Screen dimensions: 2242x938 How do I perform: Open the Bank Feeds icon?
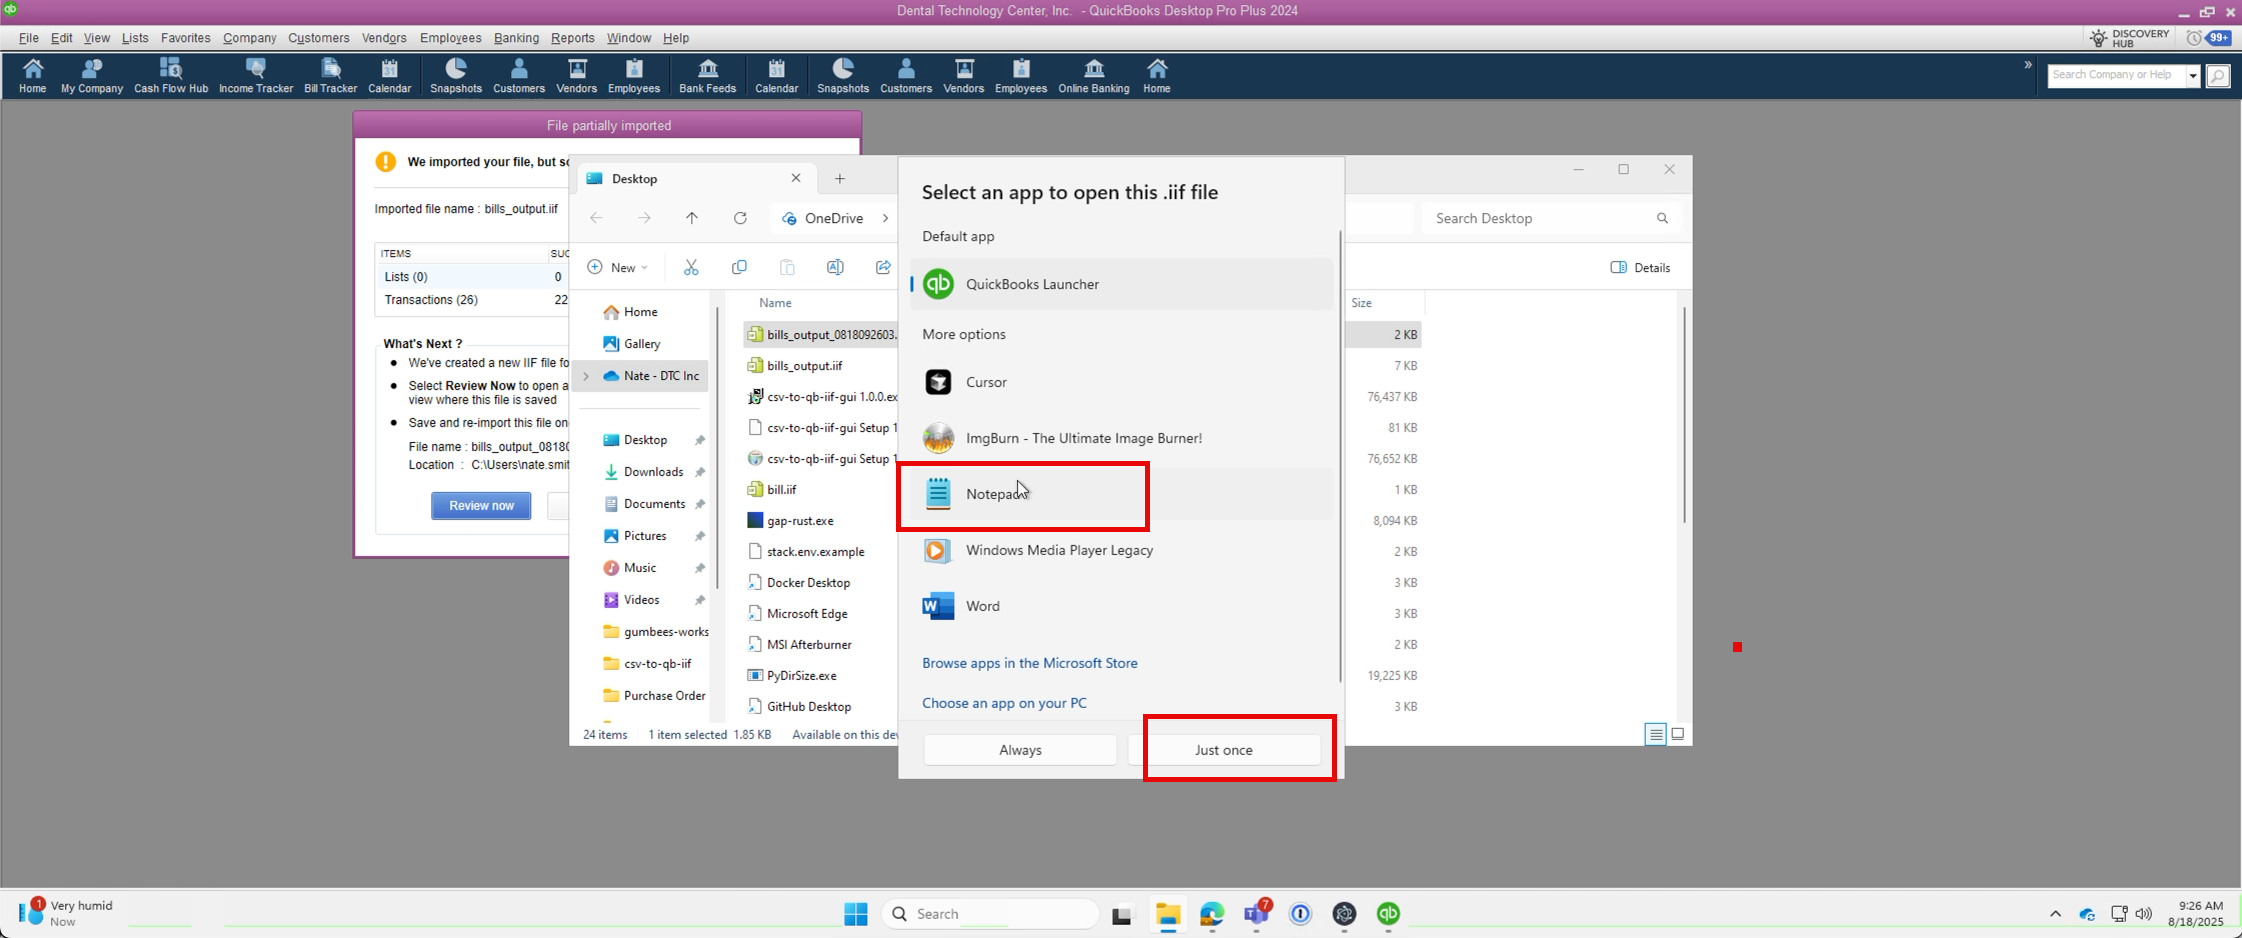(707, 76)
